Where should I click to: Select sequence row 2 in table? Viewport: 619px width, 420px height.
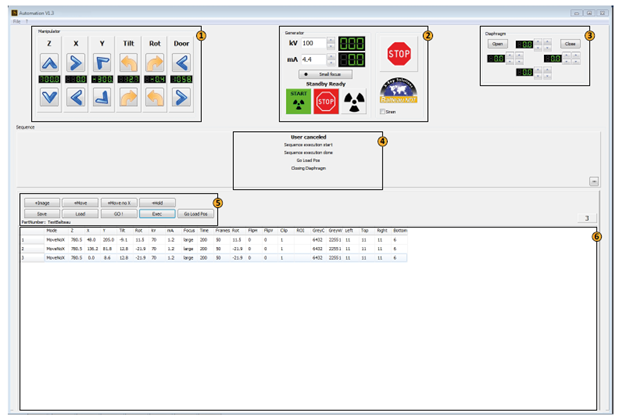pos(214,249)
